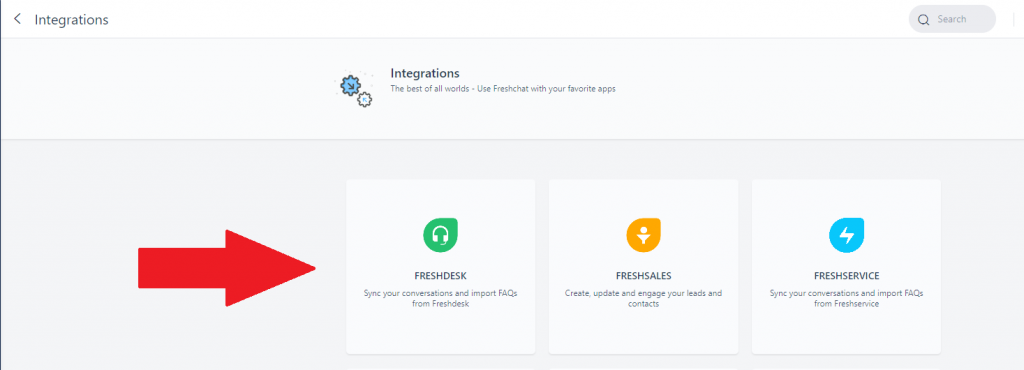The image size is (1024, 370).
Task: Click the 'best of all worlds' subtitle
Action: [x=503, y=88]
